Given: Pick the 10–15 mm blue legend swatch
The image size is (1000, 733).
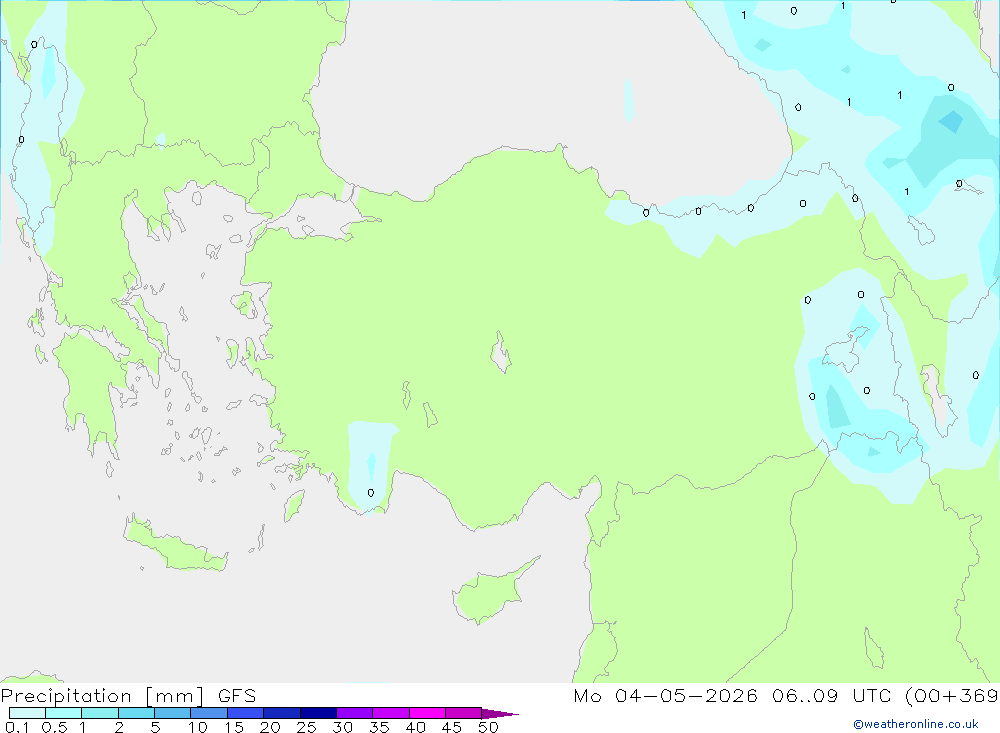Looking at the screenshot, I should pyautogui.click(x=209, y=713).
